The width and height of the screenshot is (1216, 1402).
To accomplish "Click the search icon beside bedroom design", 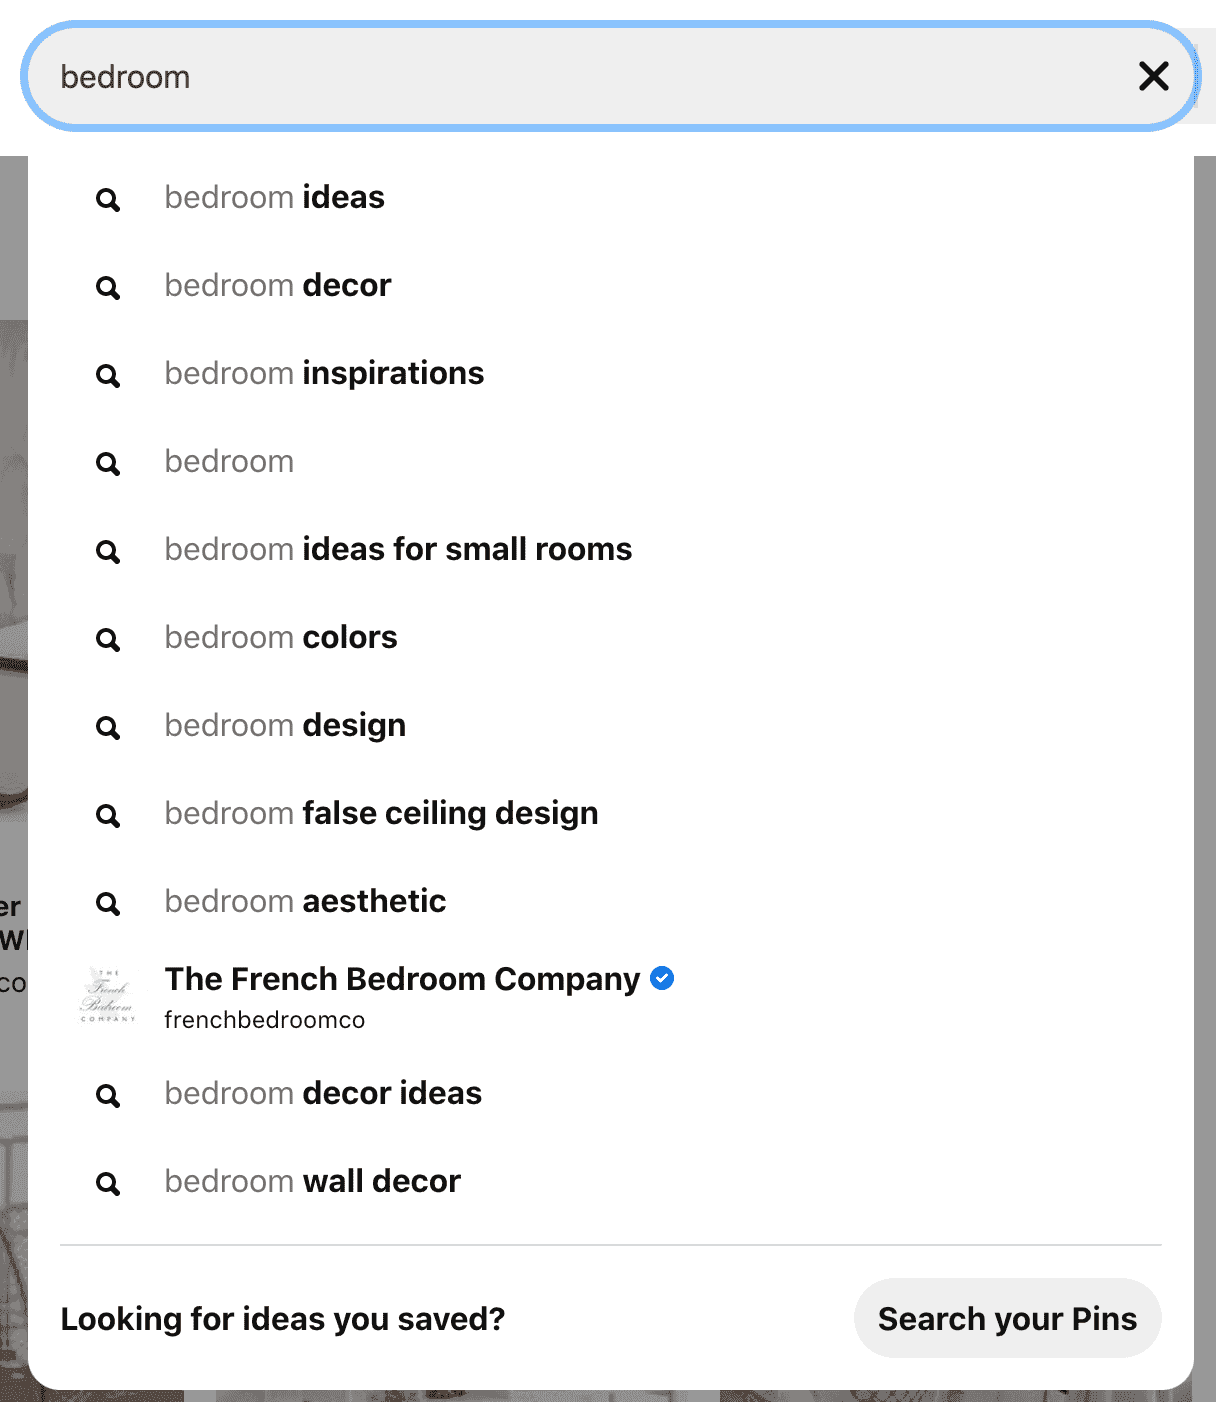I will (x=107, y=727).
